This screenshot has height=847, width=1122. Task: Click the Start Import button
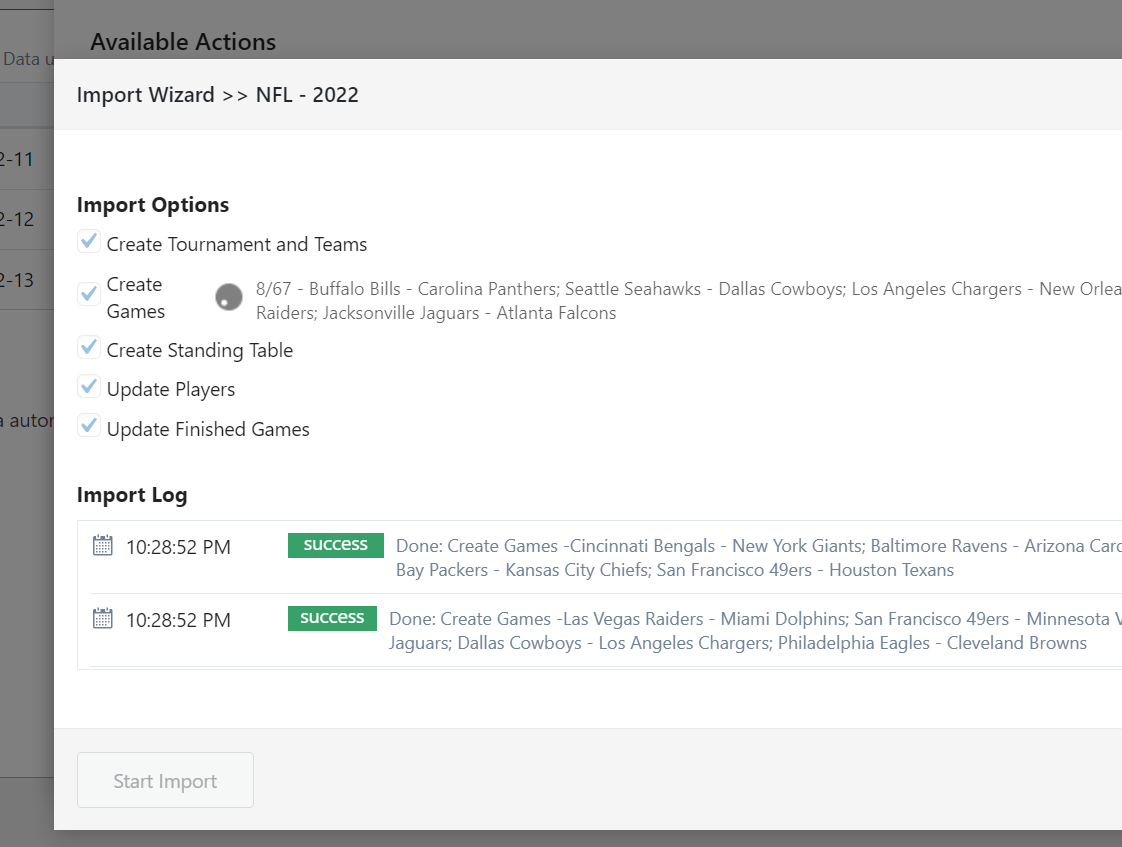pyautogui.click(x=165, y=780)
